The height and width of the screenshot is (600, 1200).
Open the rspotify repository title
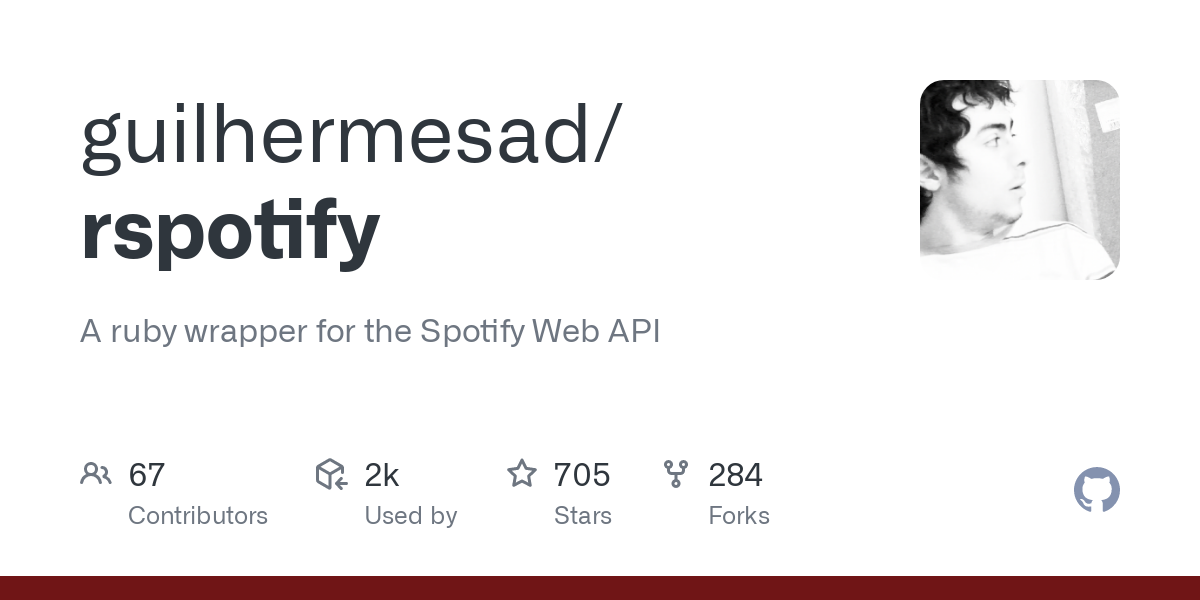pos(230,231)
